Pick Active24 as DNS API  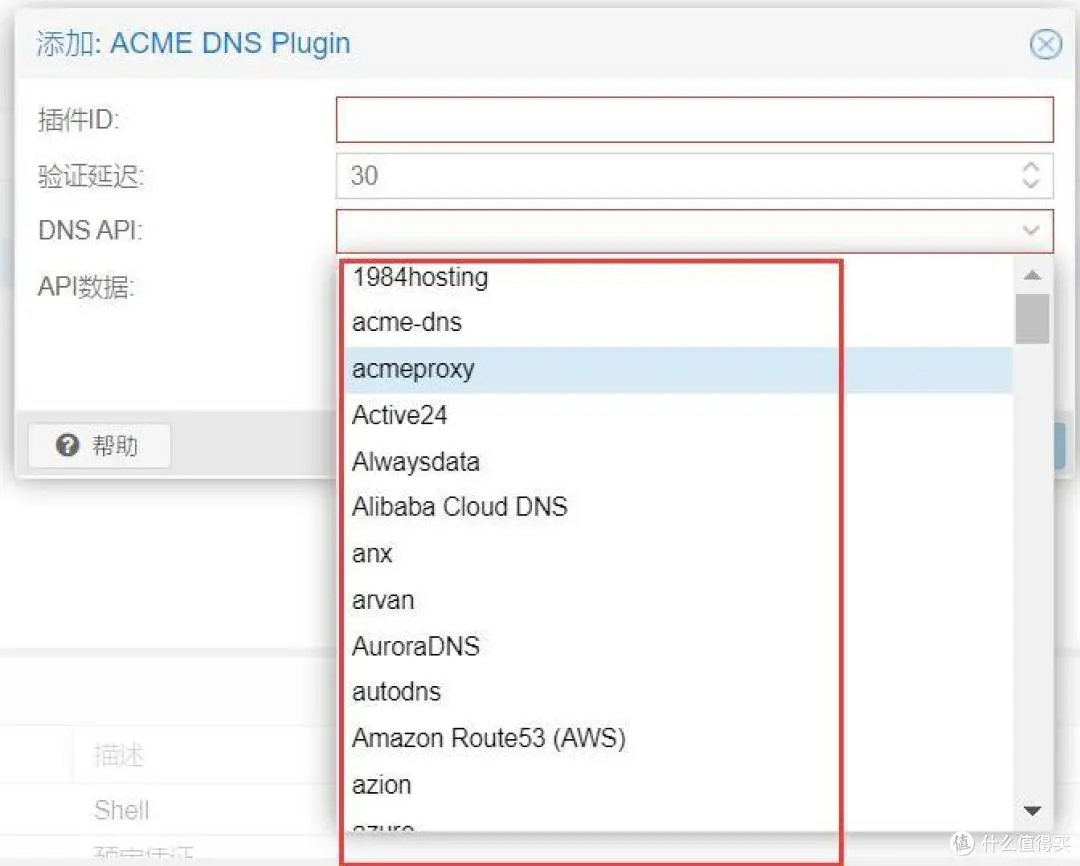[x=400, y=415]
